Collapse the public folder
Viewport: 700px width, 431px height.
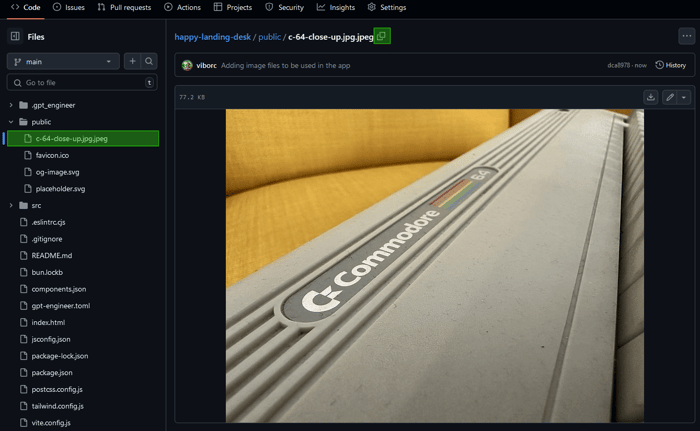(11, 121)
